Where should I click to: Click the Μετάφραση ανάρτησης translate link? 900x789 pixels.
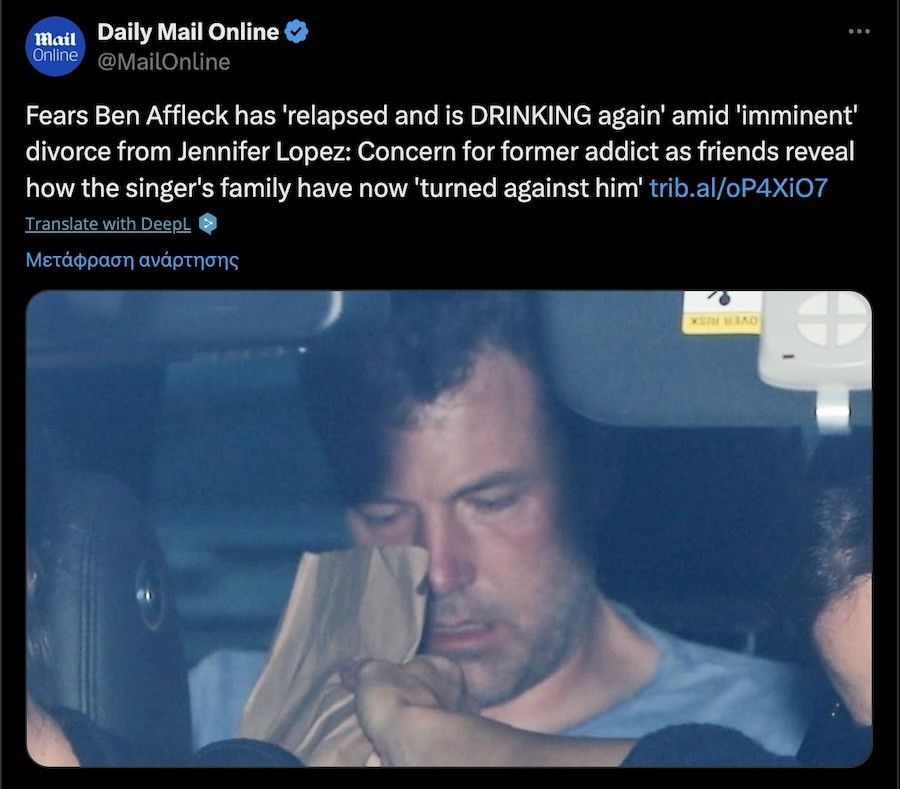pos(132,260)
